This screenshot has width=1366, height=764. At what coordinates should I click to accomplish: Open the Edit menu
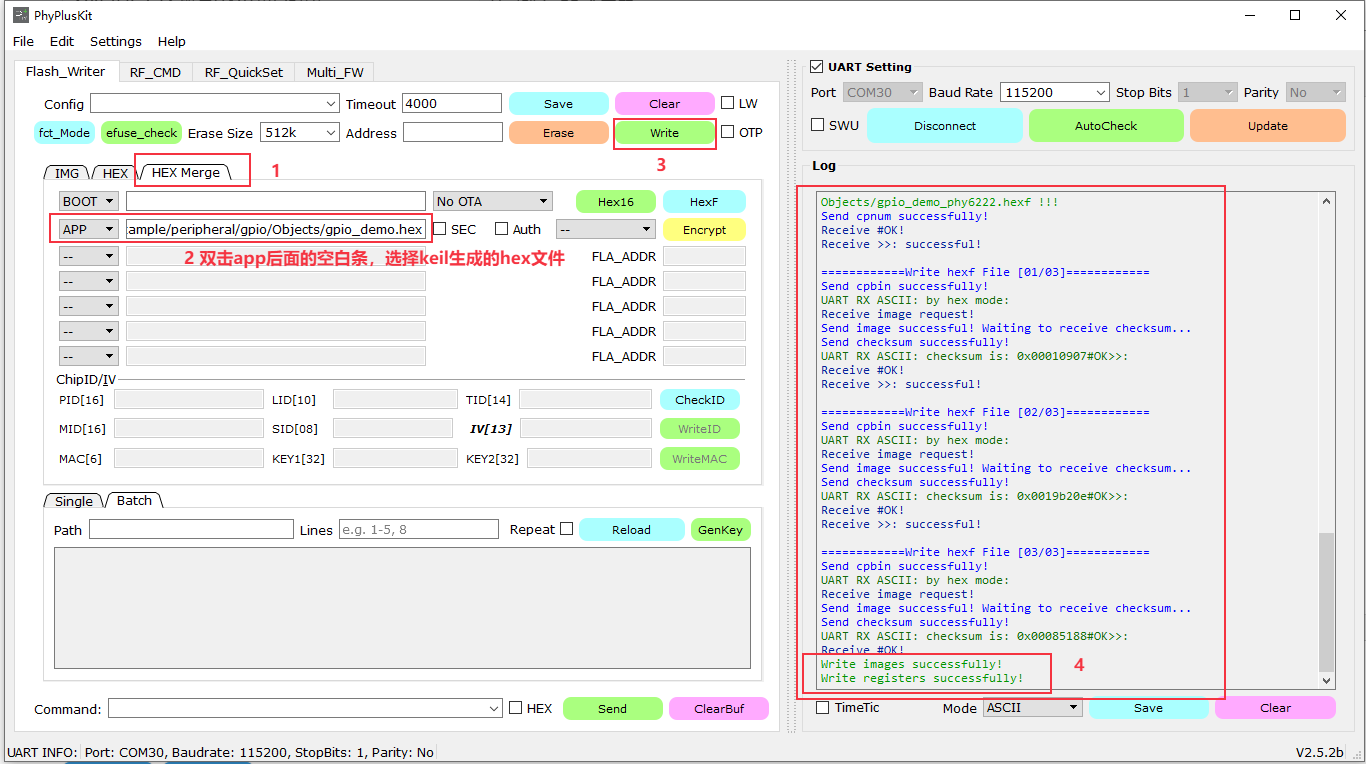pos(62,41)
